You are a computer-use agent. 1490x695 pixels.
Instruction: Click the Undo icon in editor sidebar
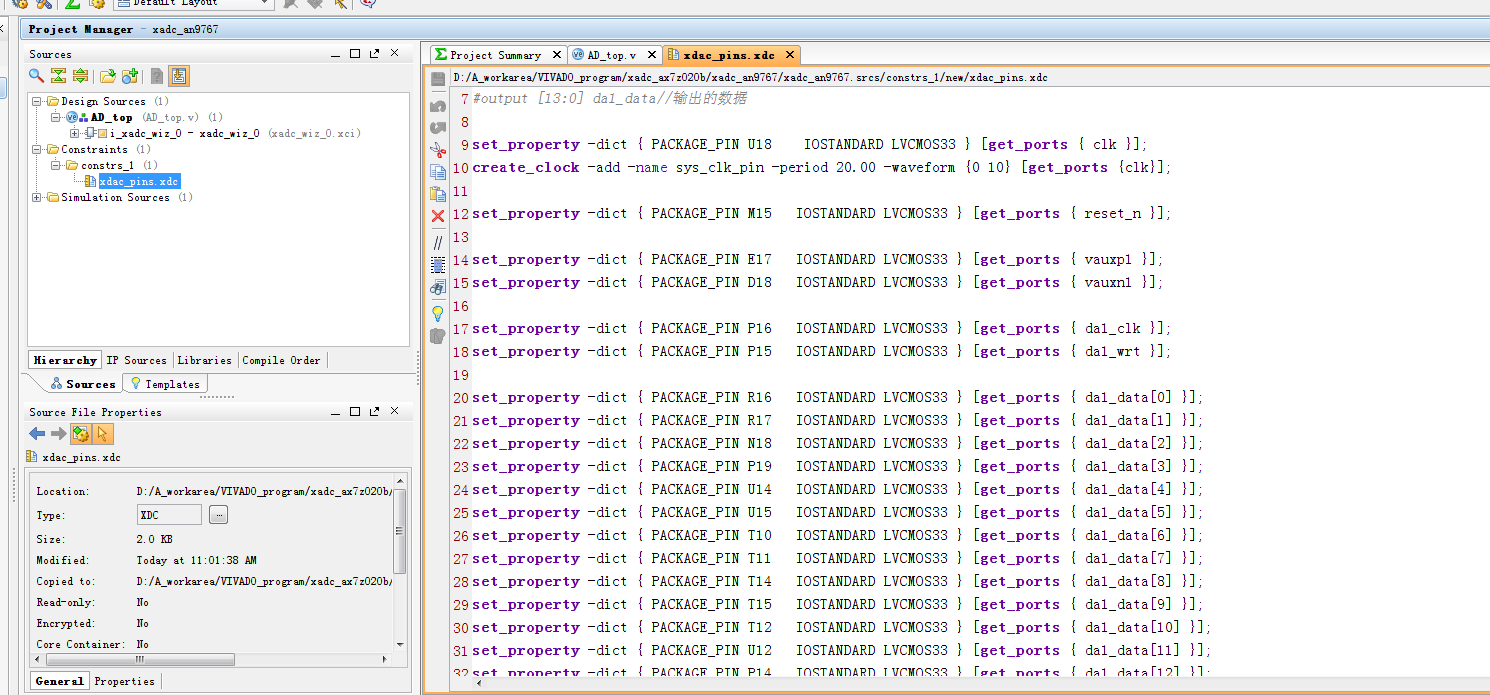[x=438, y=105]
